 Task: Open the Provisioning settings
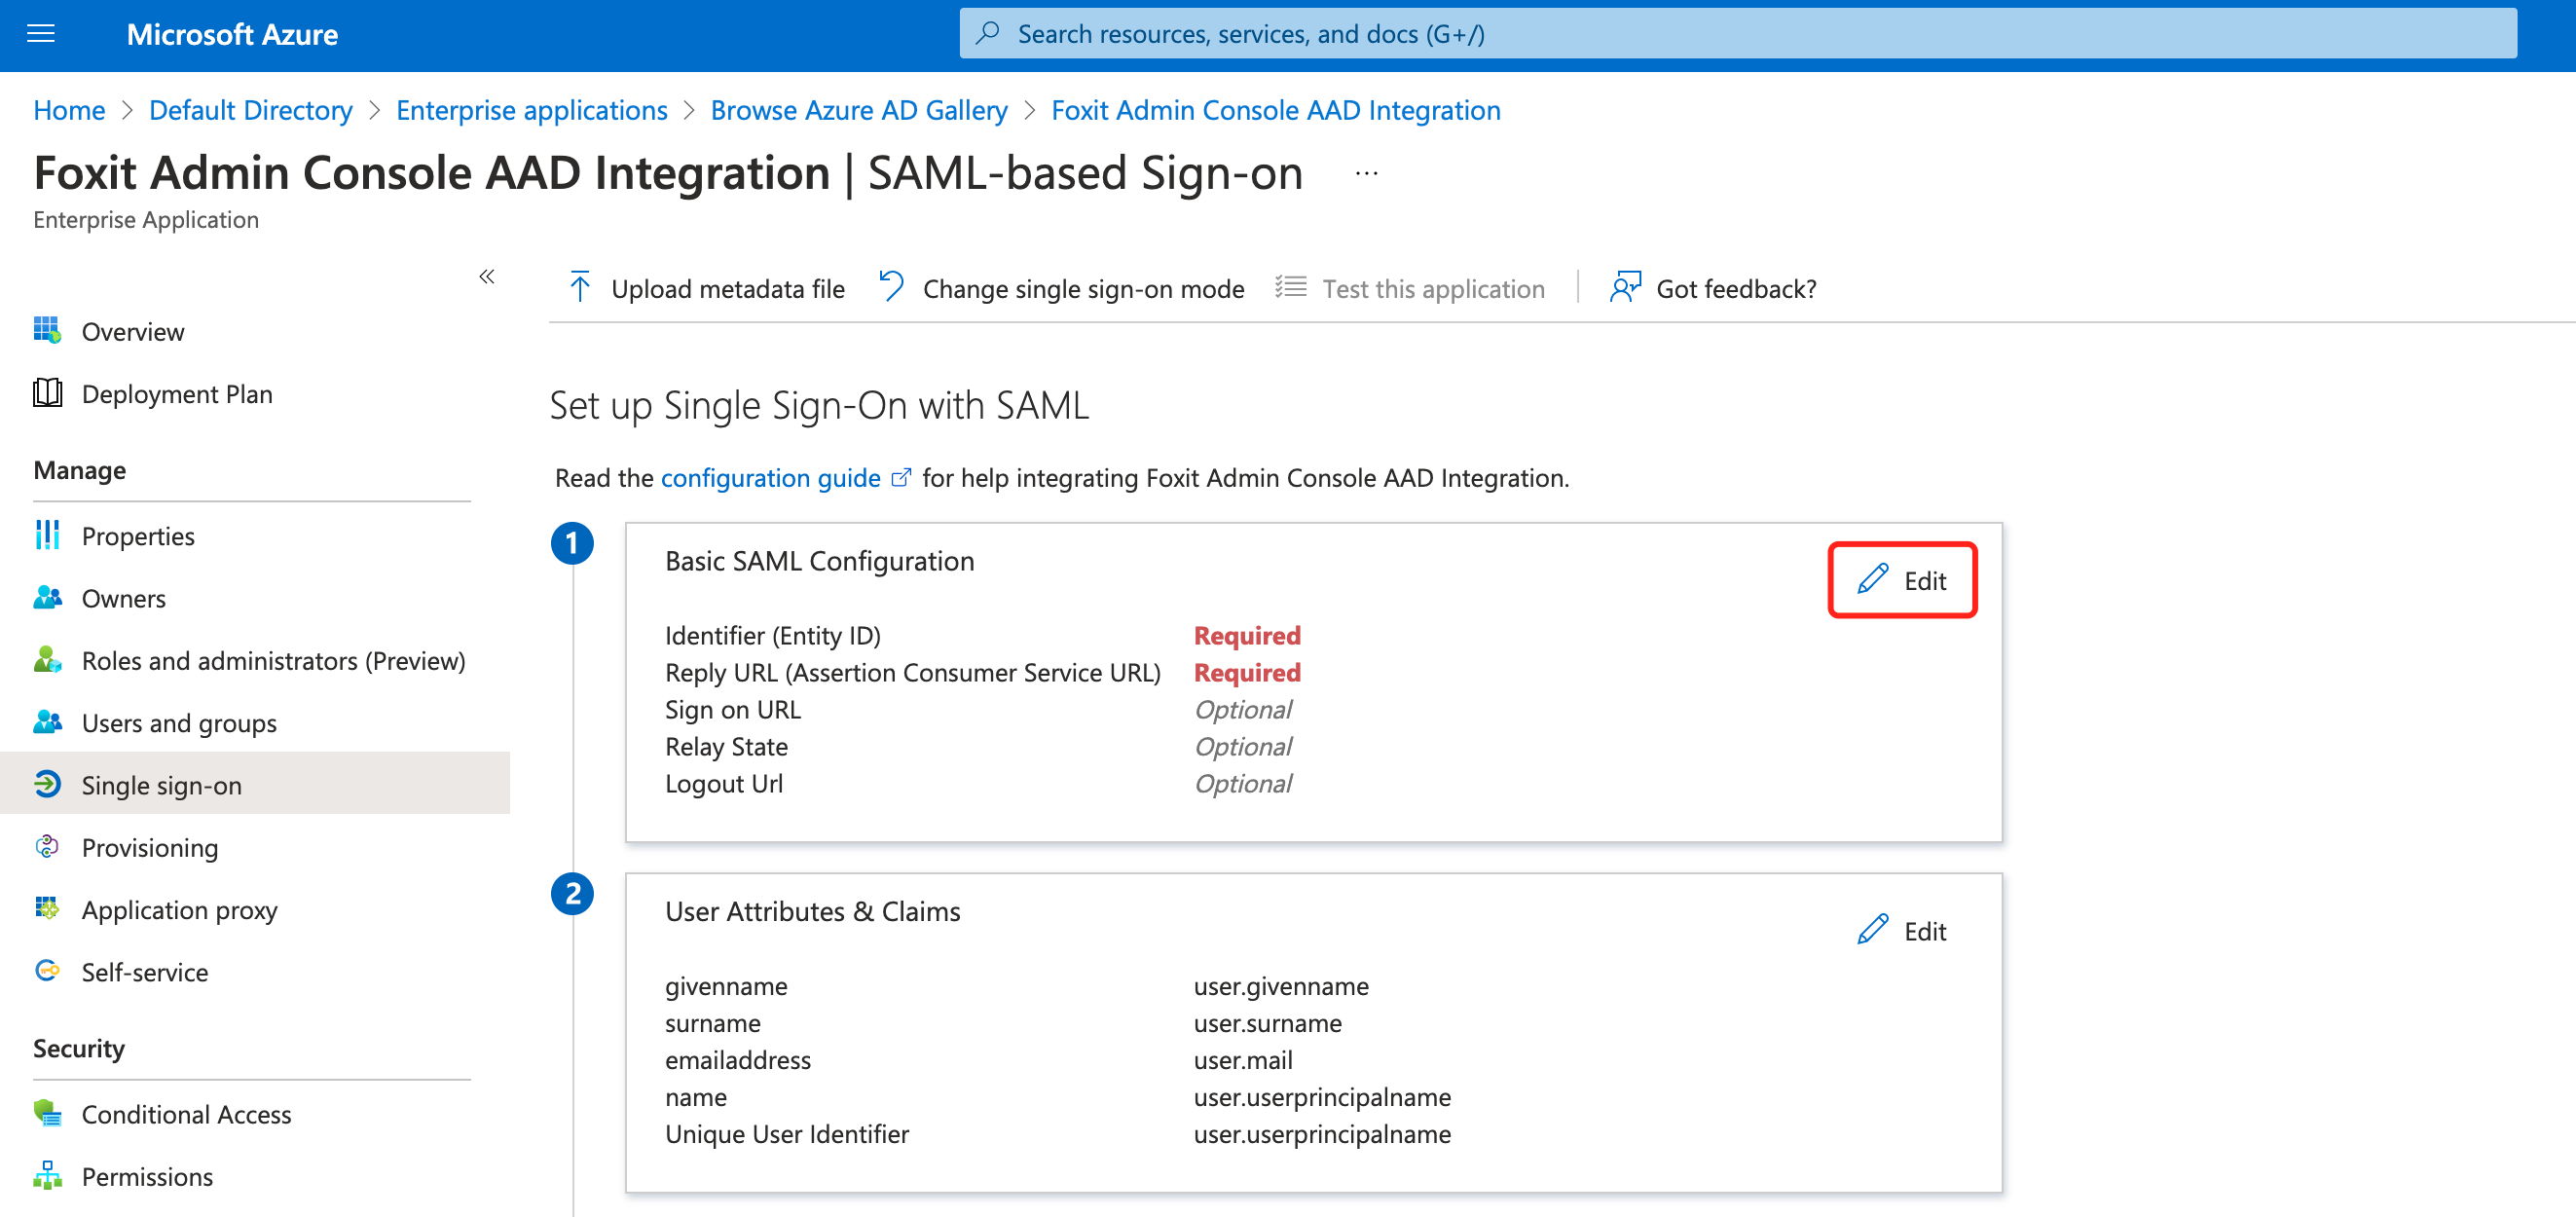pyautogui.click(x=150, y=847)
